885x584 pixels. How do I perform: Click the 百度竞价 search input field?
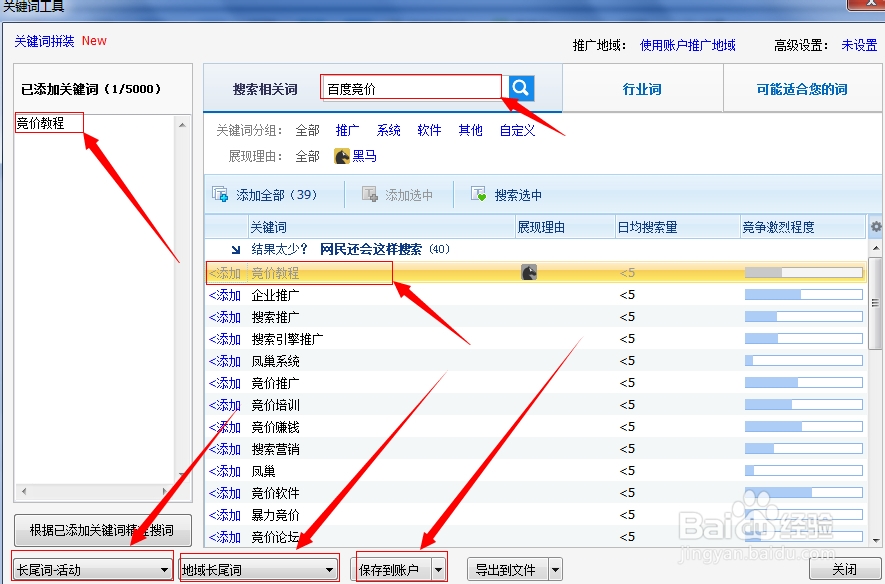(411, 88)
